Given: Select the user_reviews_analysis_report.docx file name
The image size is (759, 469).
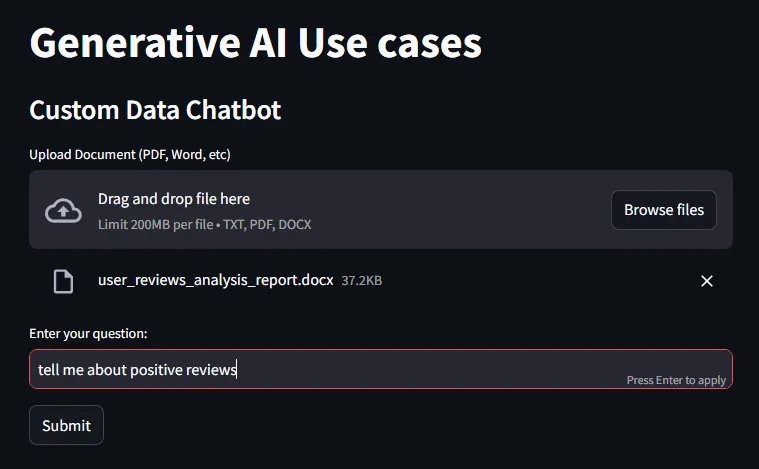Looking at the screenshot, I should click(215, 280).
